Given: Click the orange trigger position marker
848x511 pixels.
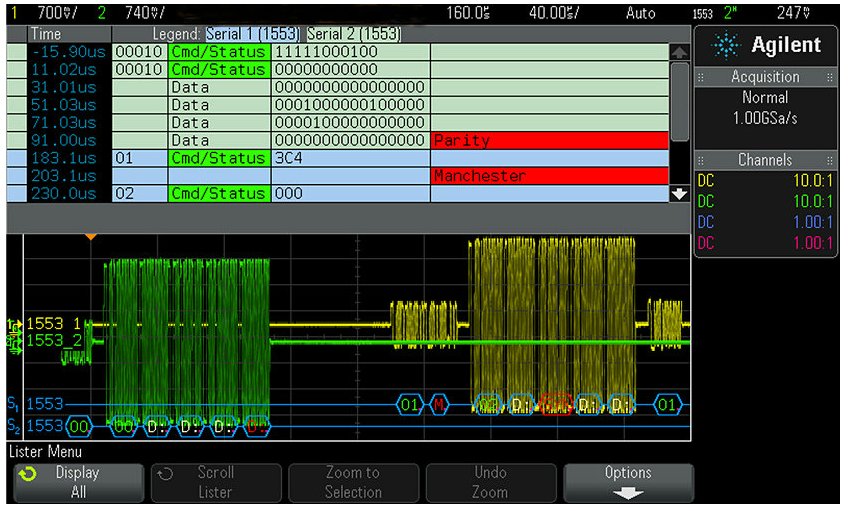Looking at the screenshot, I should tap(91, 237).
